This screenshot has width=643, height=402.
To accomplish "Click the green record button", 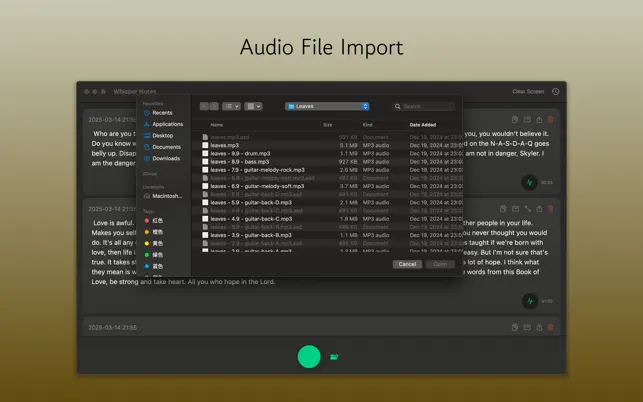I will tap(309, 356).
